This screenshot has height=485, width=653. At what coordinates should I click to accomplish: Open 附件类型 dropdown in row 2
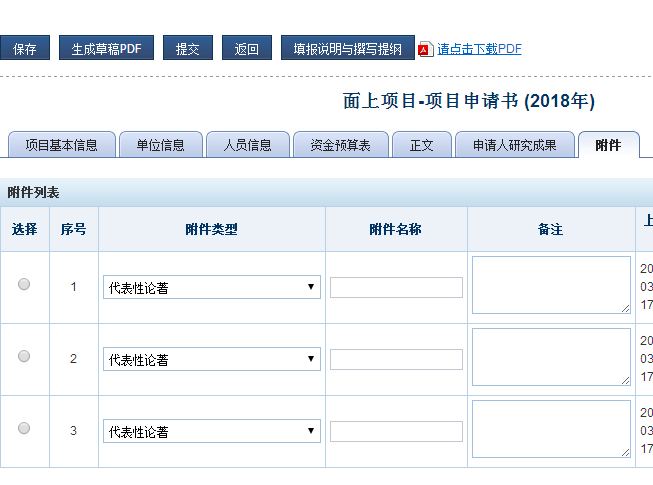pos(212,359)
